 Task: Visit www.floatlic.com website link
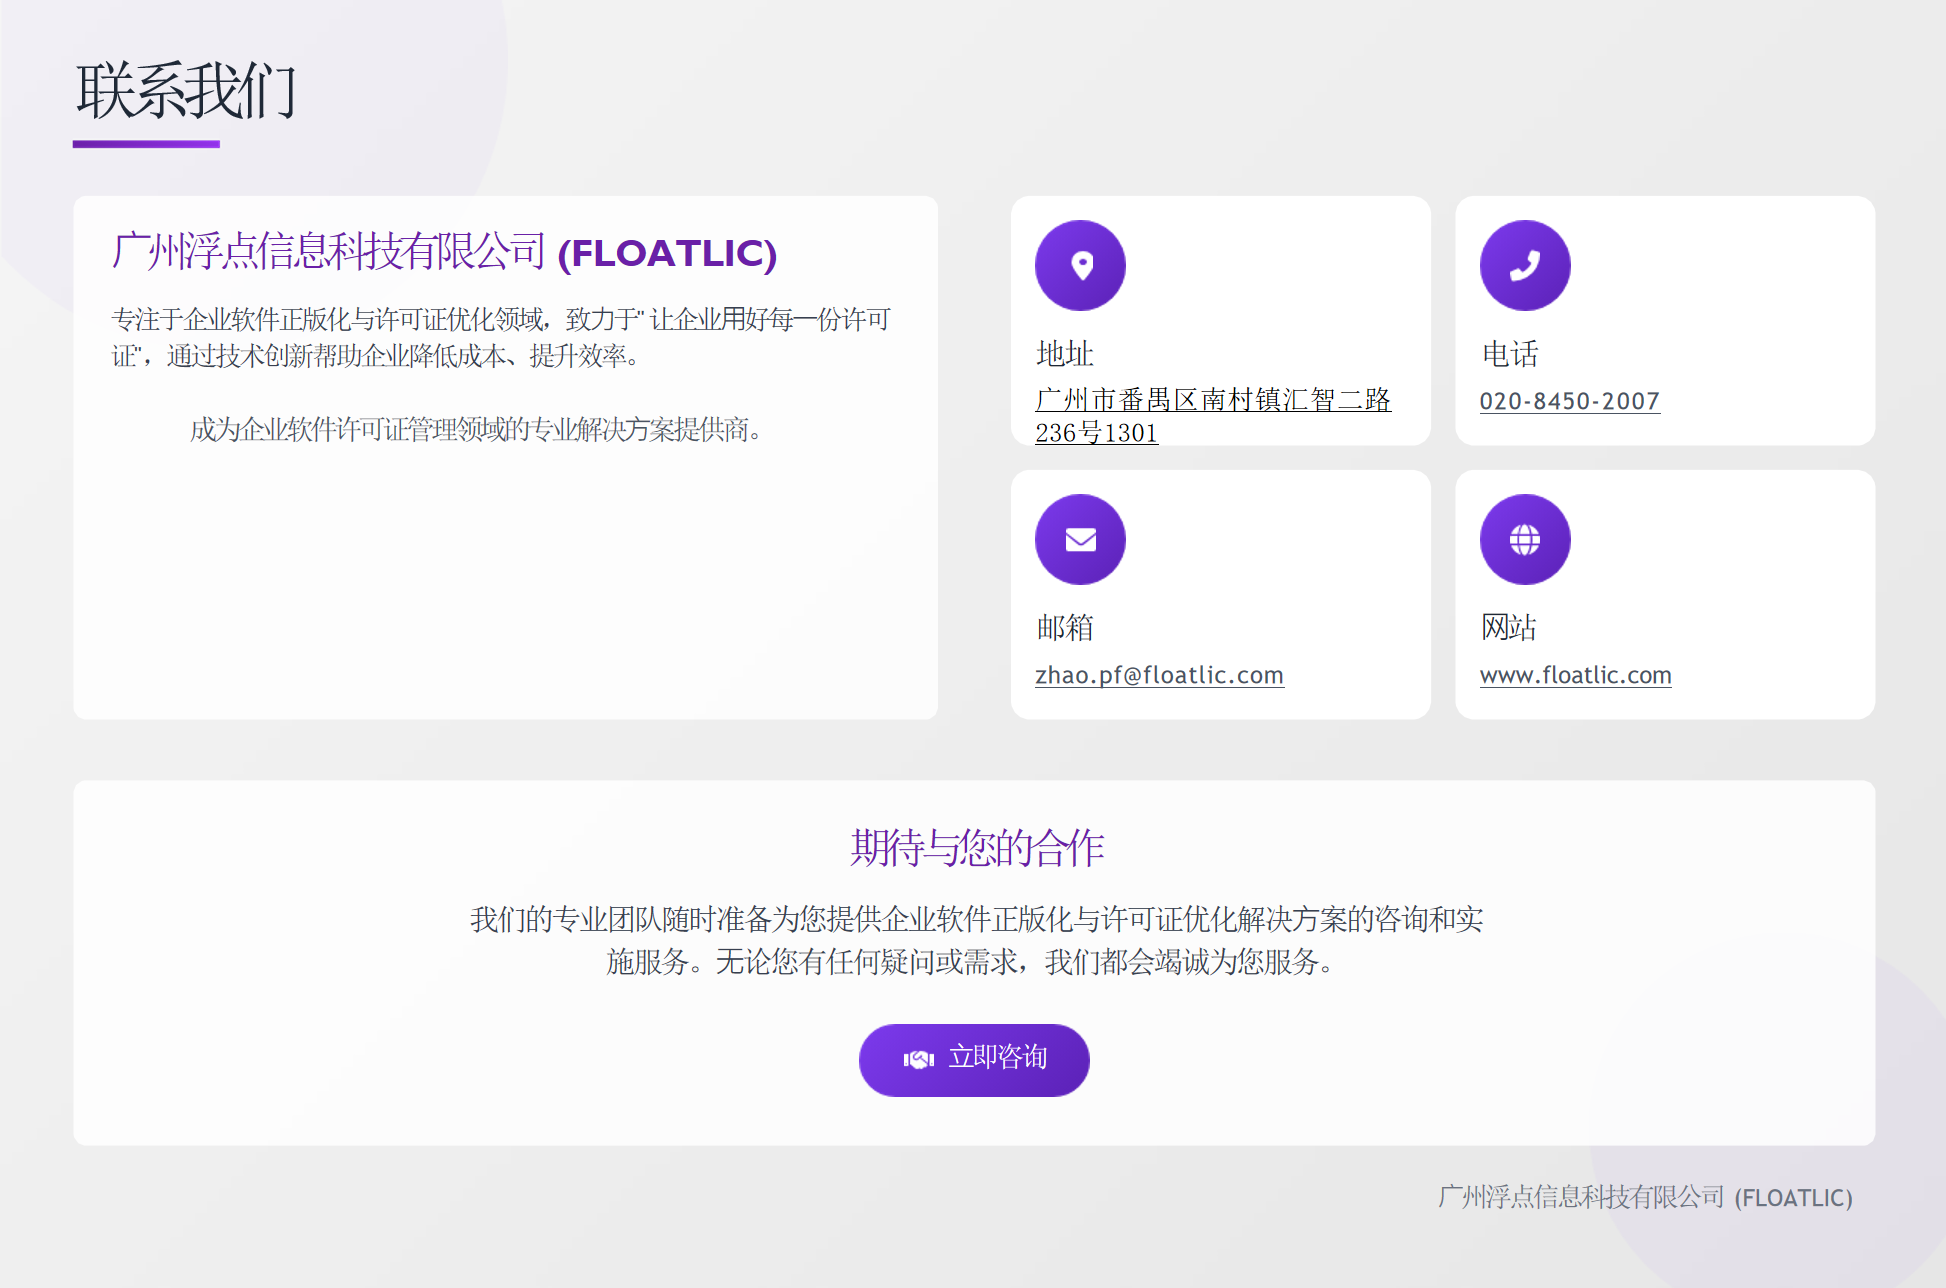pyautogui.click(x=1575, y=675)
